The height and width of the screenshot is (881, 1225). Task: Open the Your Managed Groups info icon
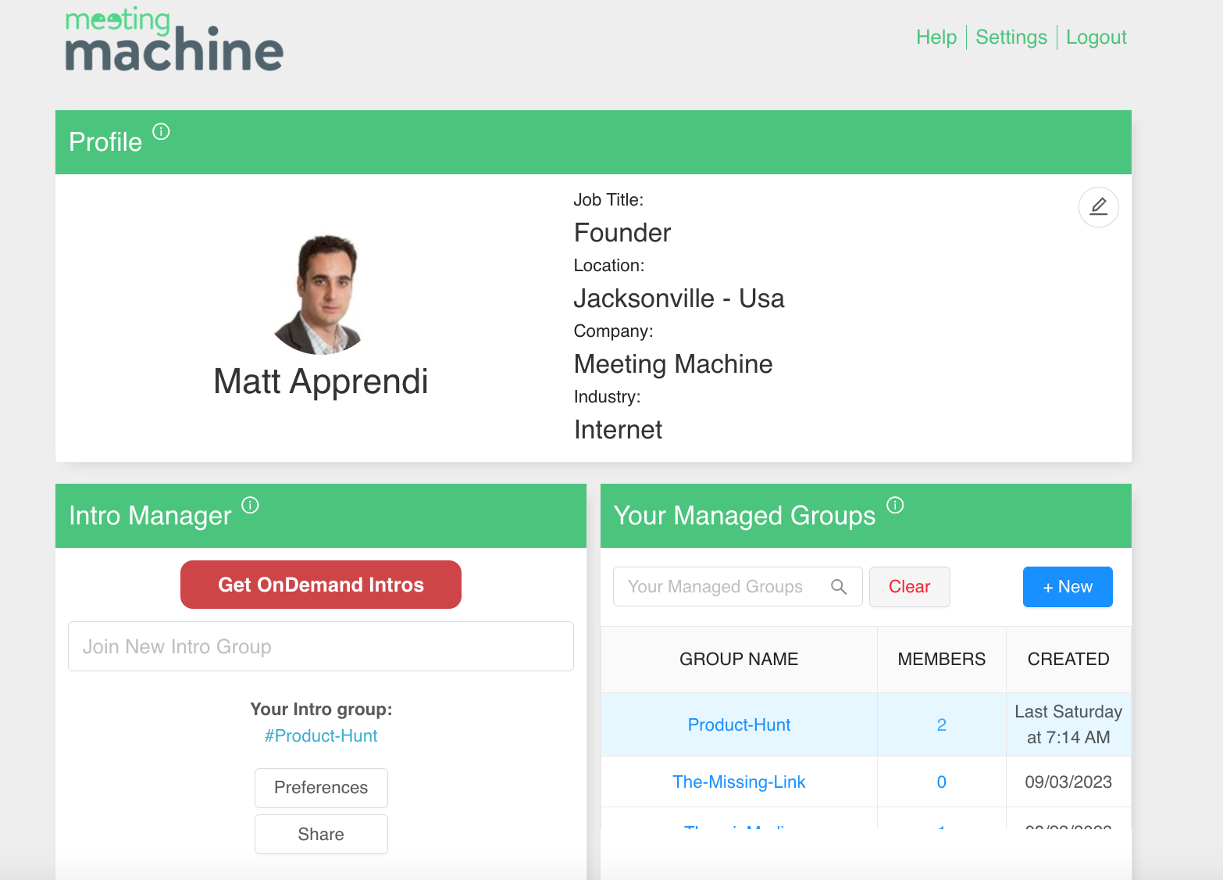tap(895, 505)
